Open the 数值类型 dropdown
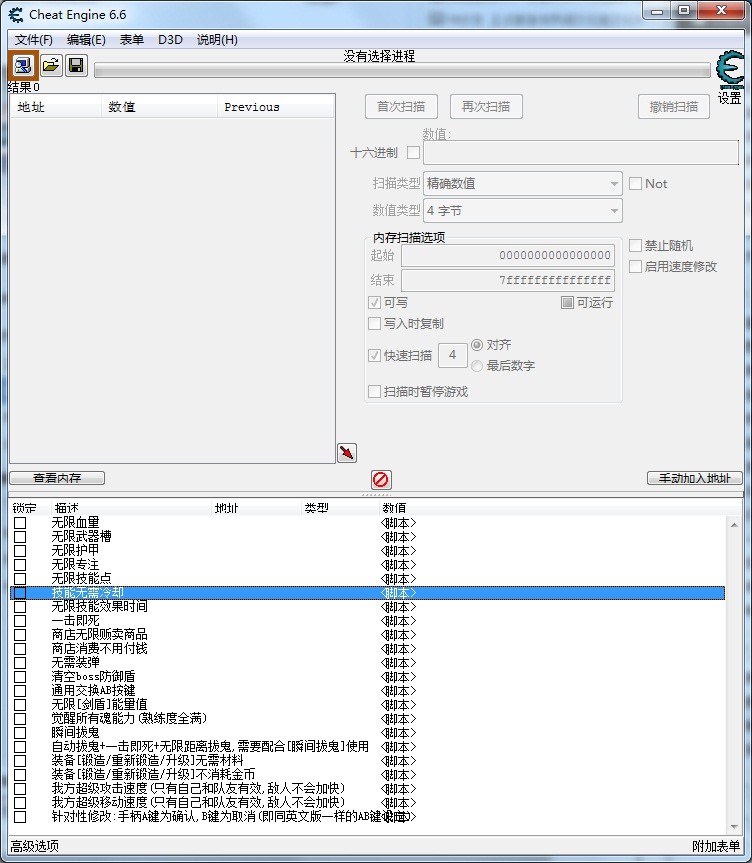This screenshot has height=863, width=752. 522,210
